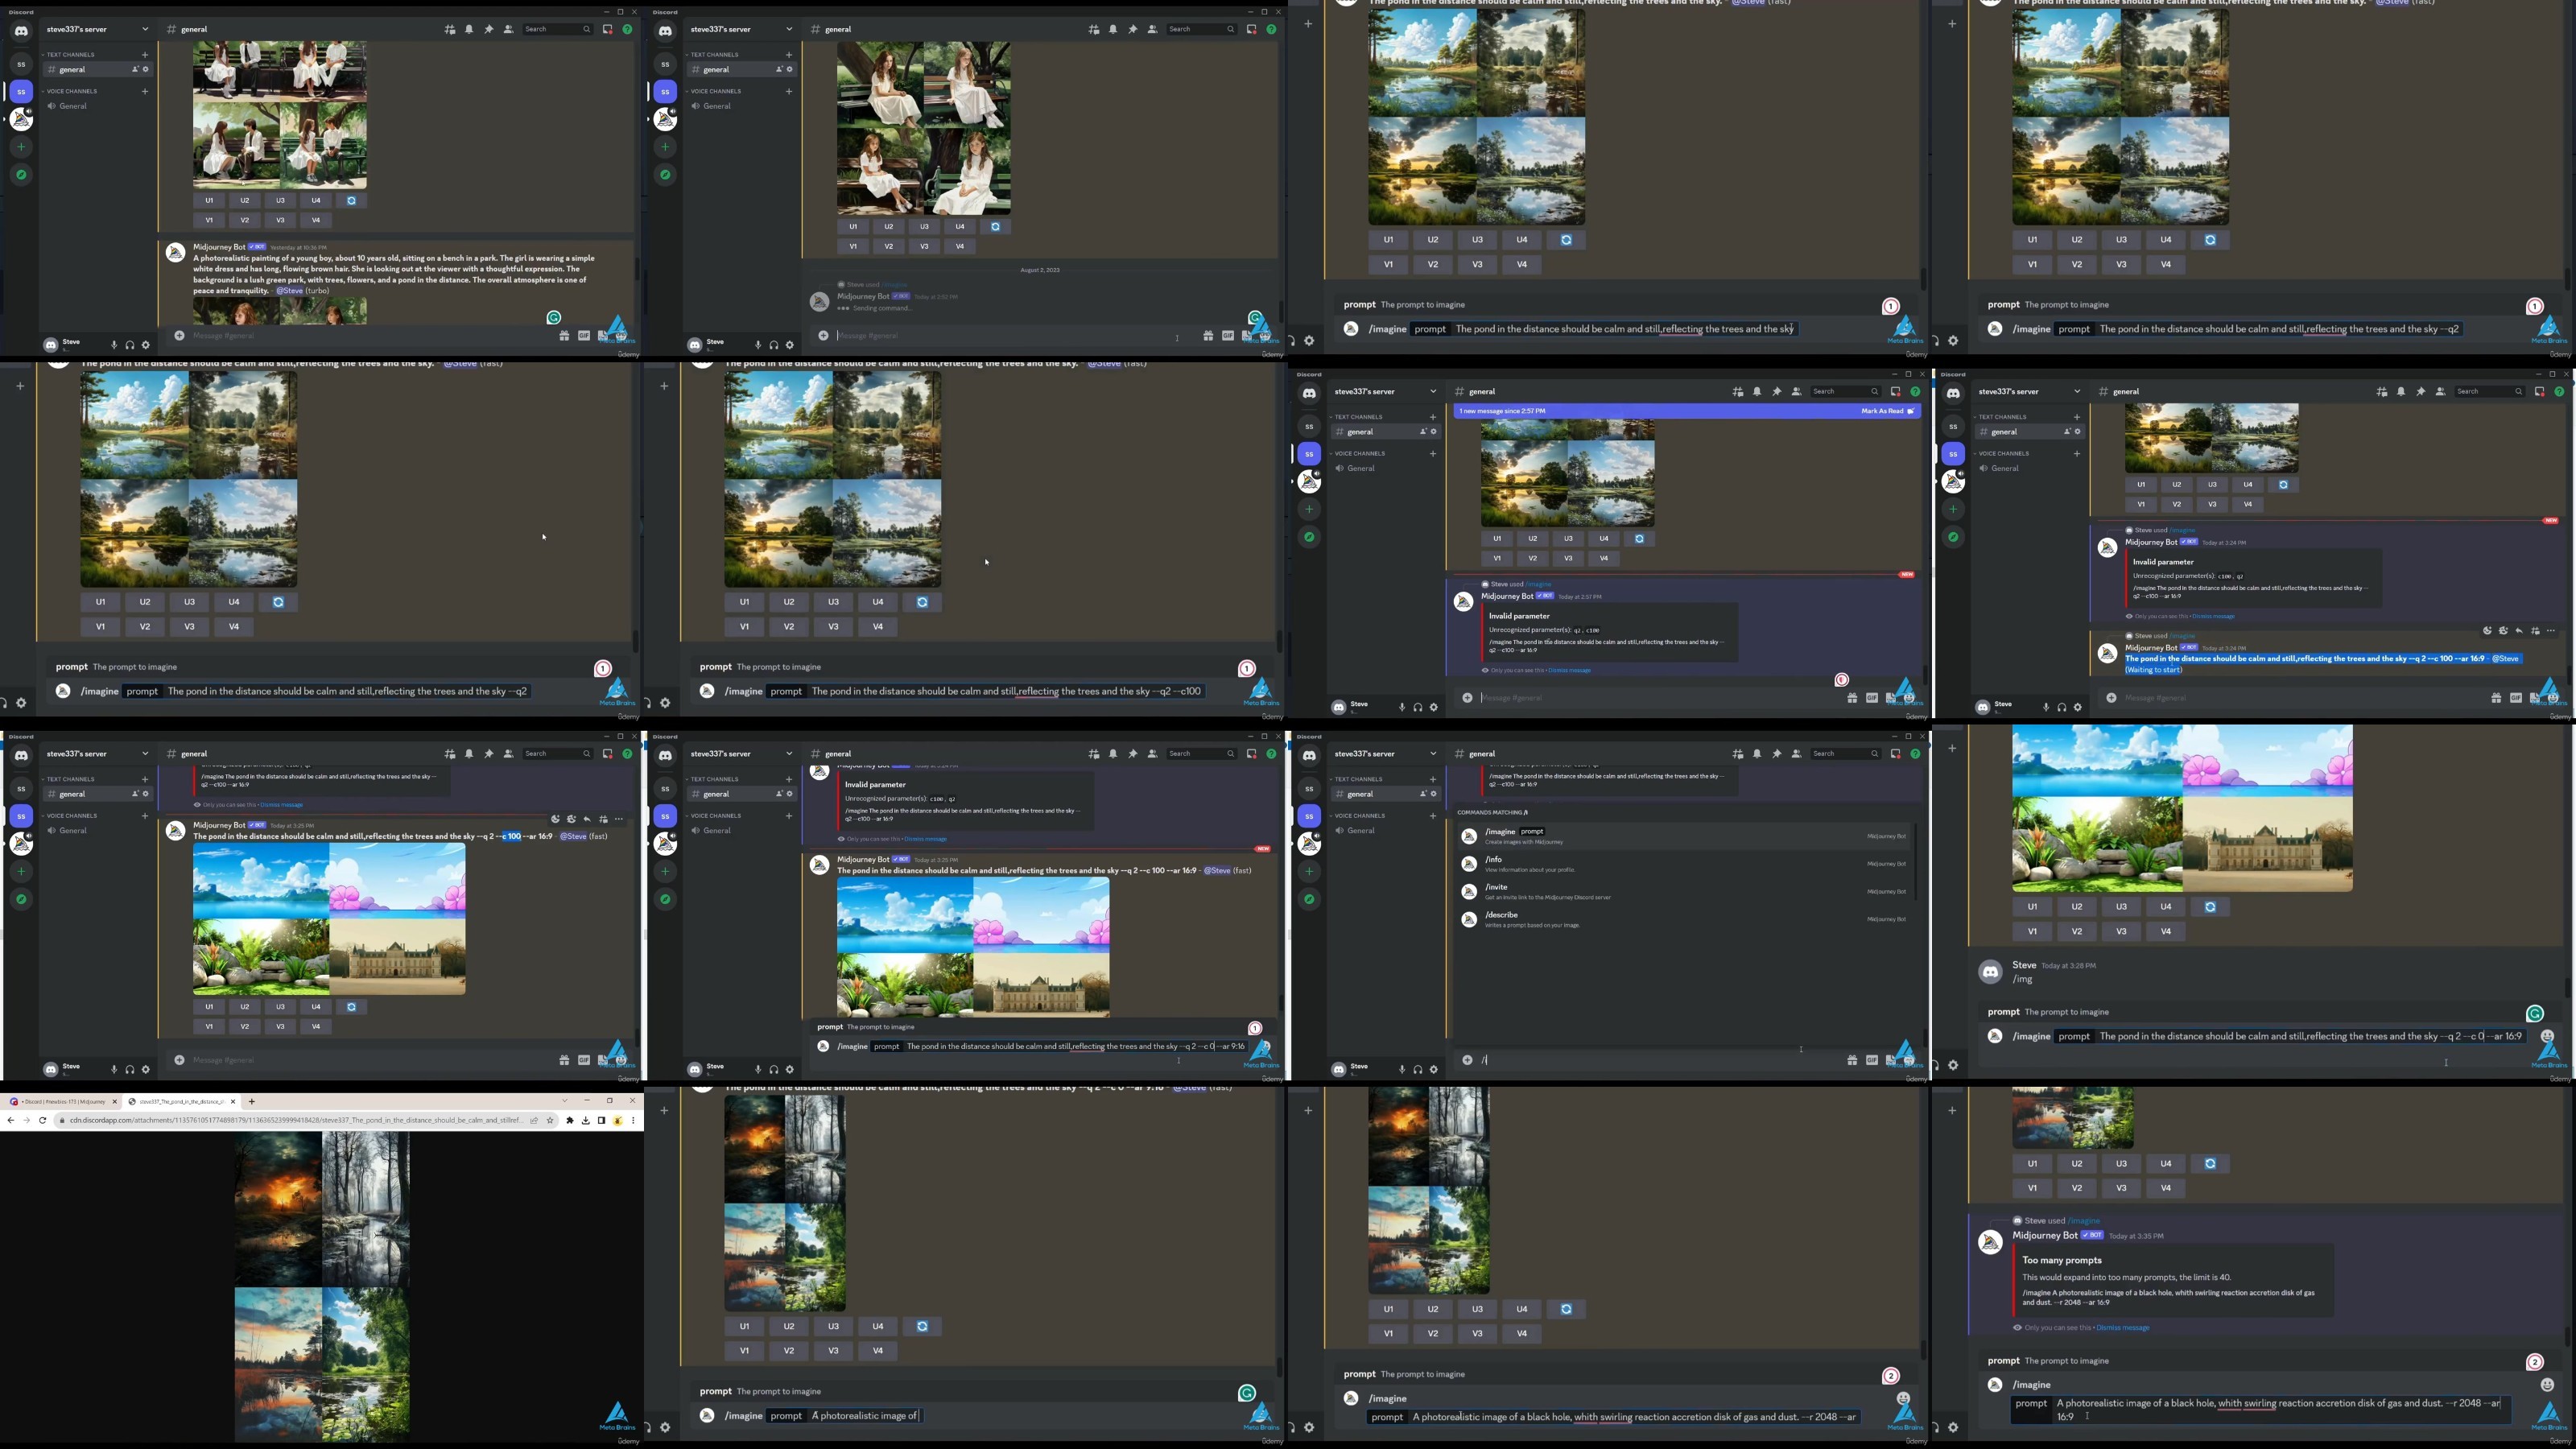Toggle notification bell in 'Waiting to start' window

coord(2401,391)
